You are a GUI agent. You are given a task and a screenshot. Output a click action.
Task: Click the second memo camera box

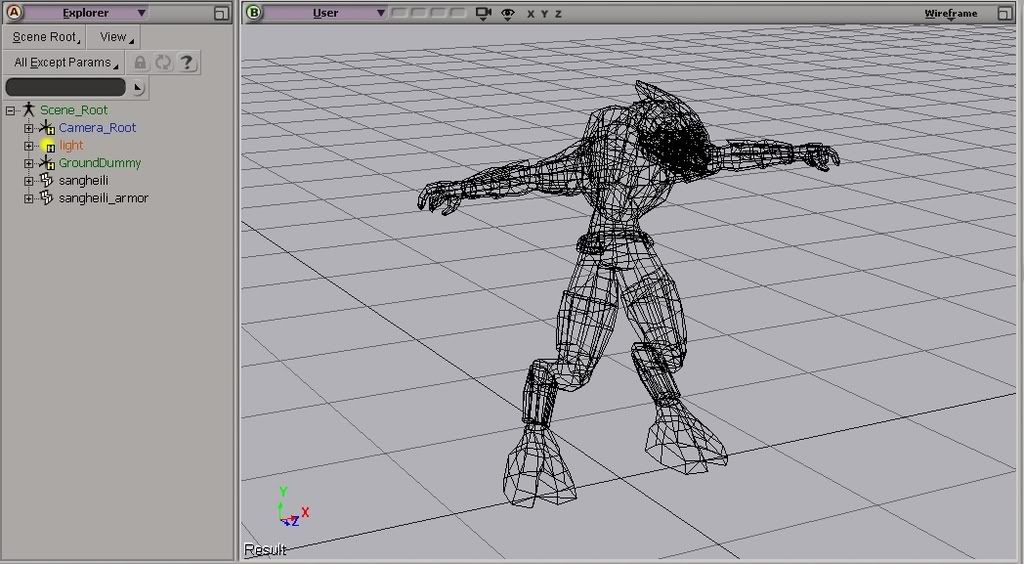tap(418, 13)
